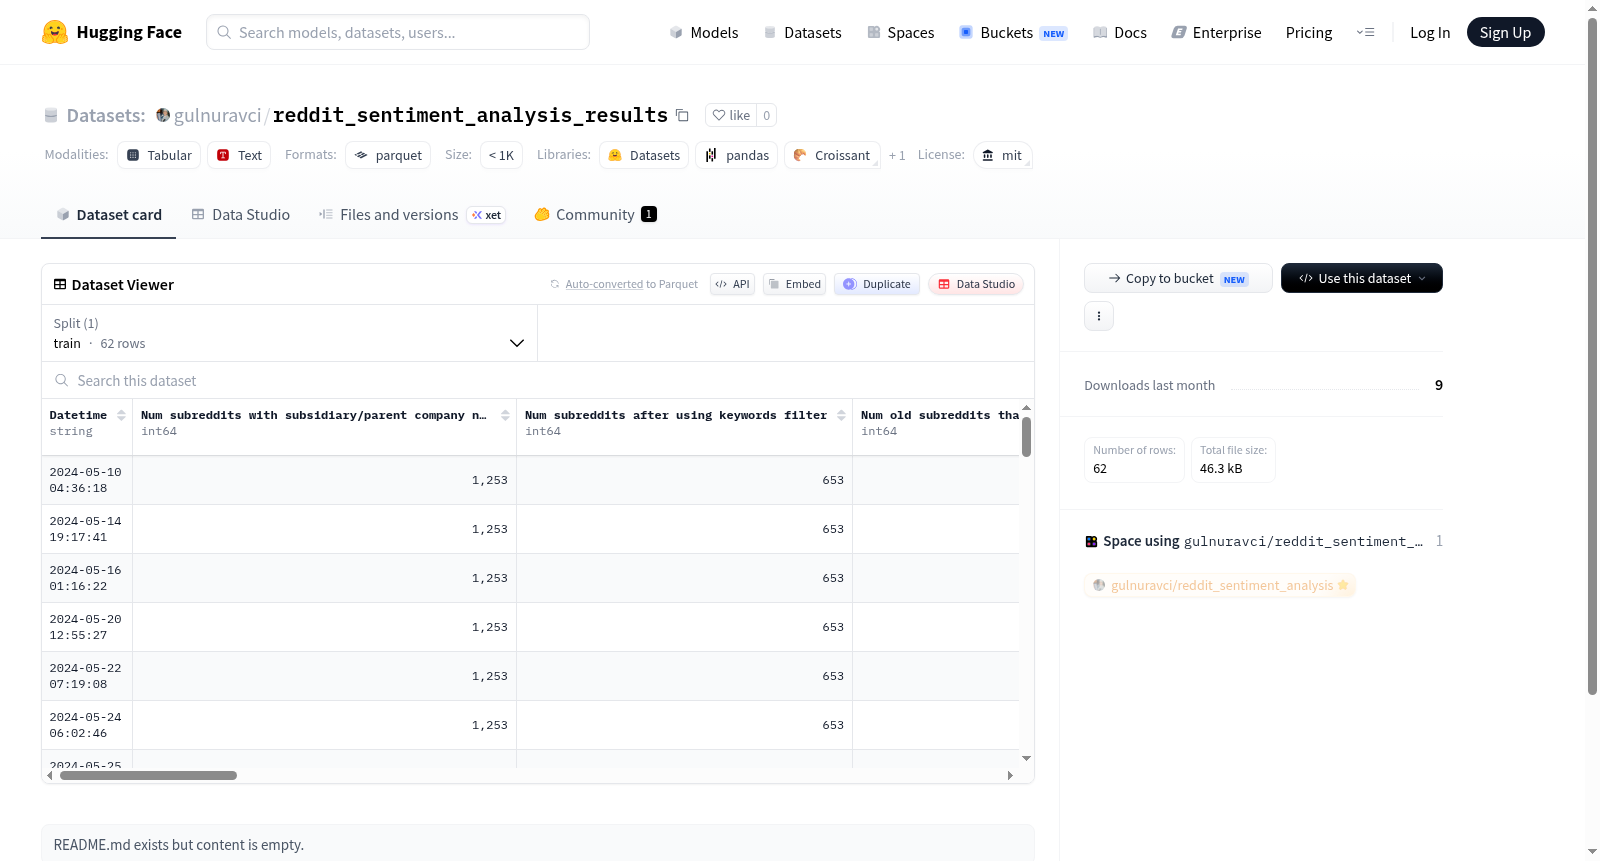Click the size <1K tag
Viewport: 1600px width, 861px height.
[x=501, y=155]
